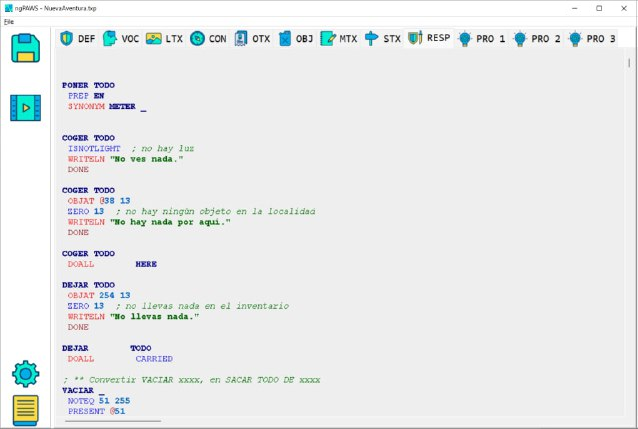This screenshot has width=638, height=429.
Task: Click the line PRESENT @51
Action: (96, 411)
